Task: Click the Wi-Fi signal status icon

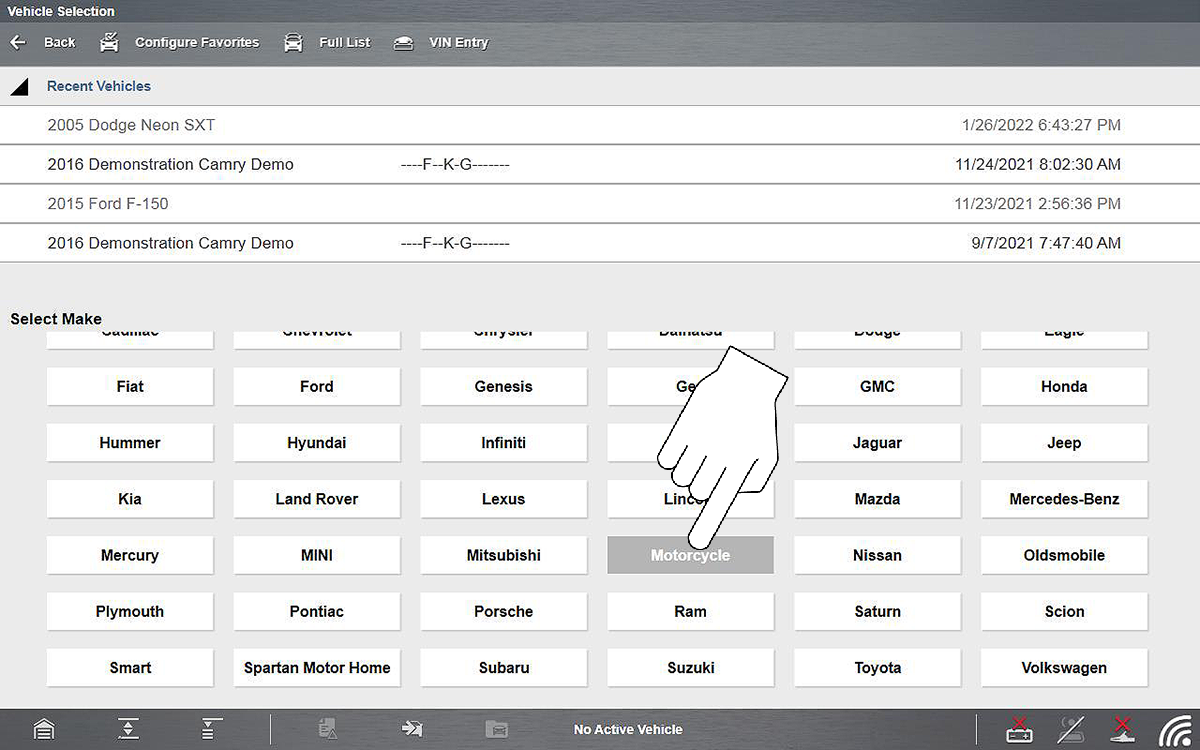Action: pyautogui.click(x=1175, y=730)
